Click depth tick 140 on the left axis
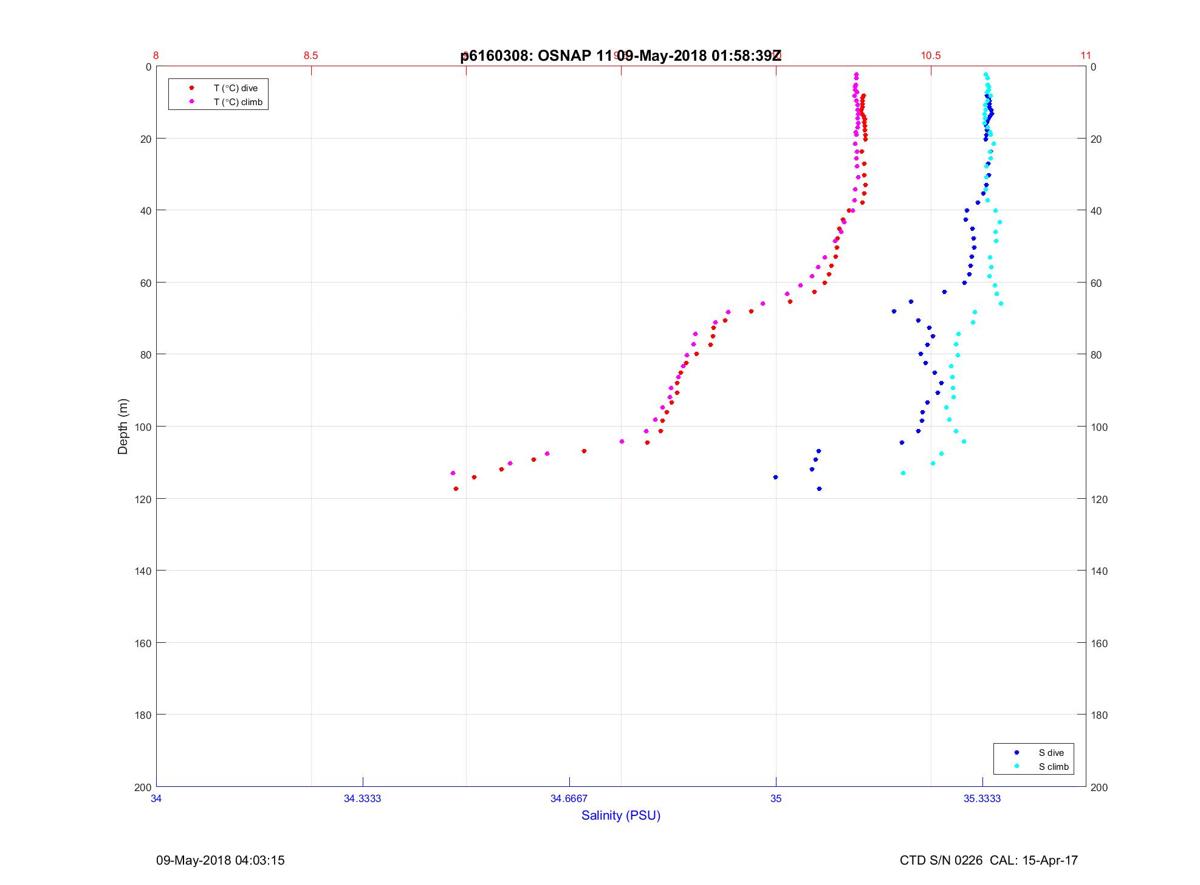The image size is (1200, 885). pyautogui.click(x=142, y=571)
